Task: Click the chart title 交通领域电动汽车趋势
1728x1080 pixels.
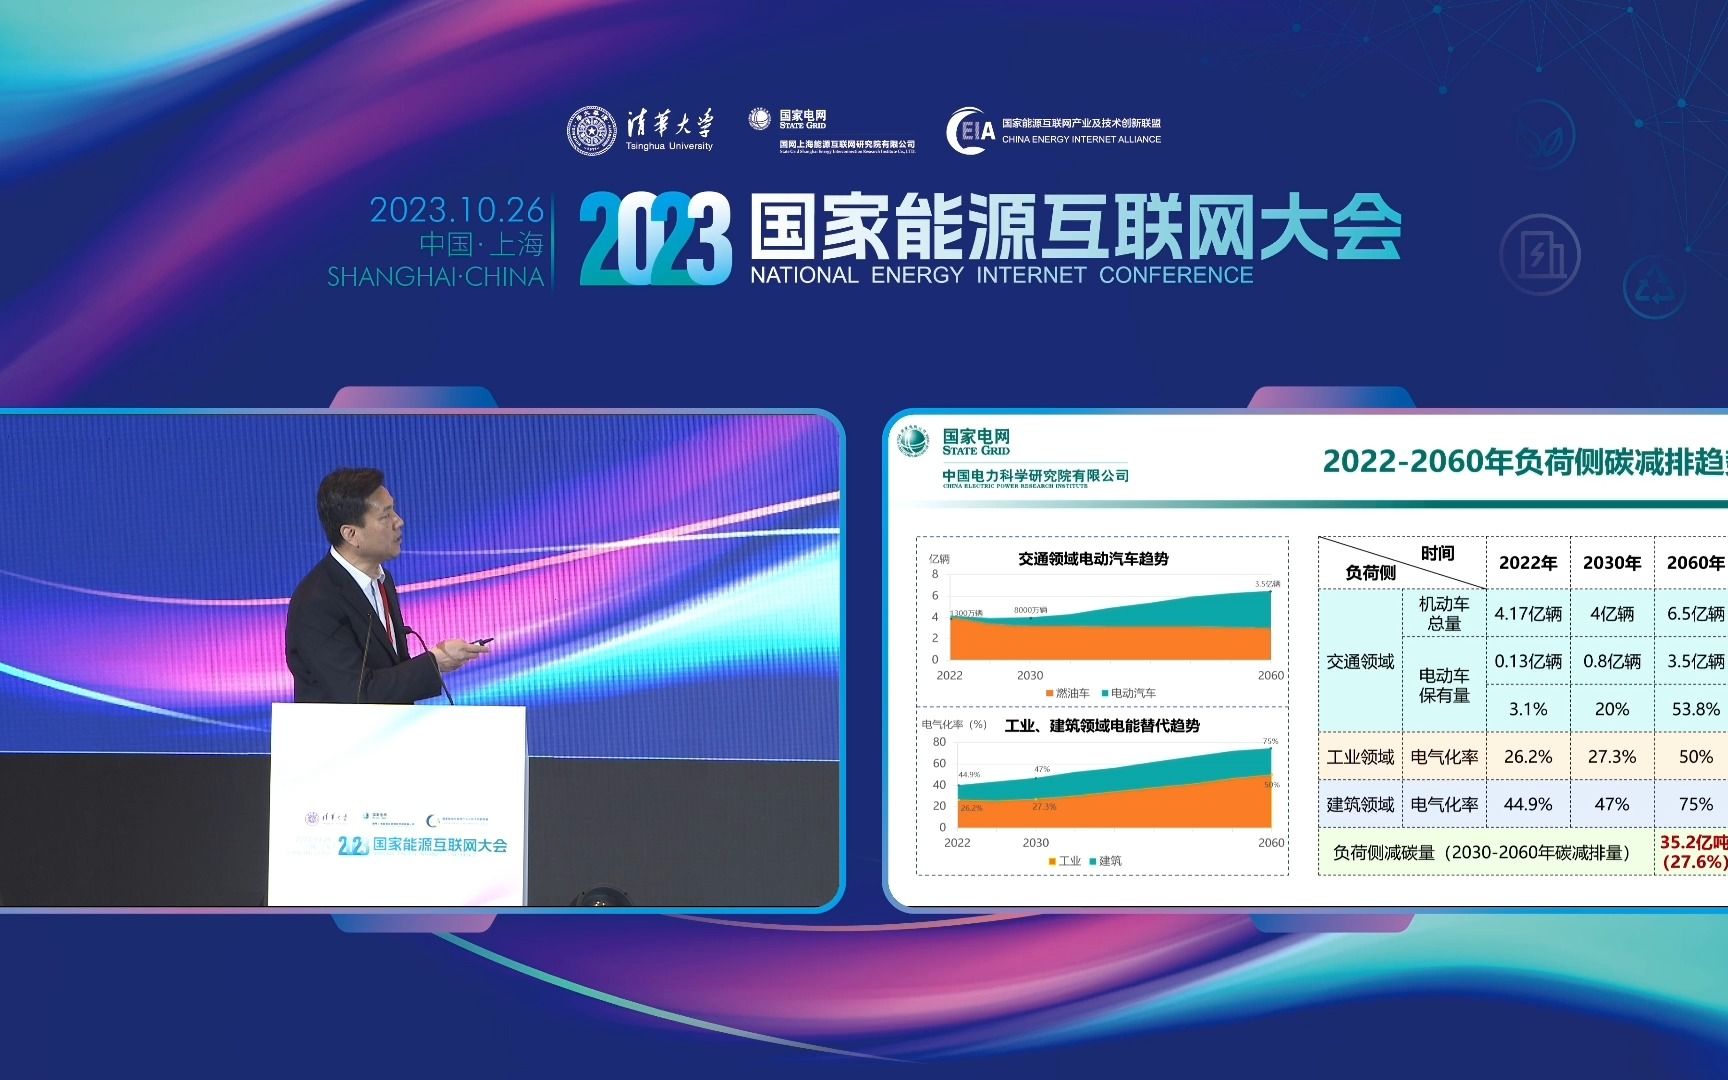Action: click(1093, 559)
